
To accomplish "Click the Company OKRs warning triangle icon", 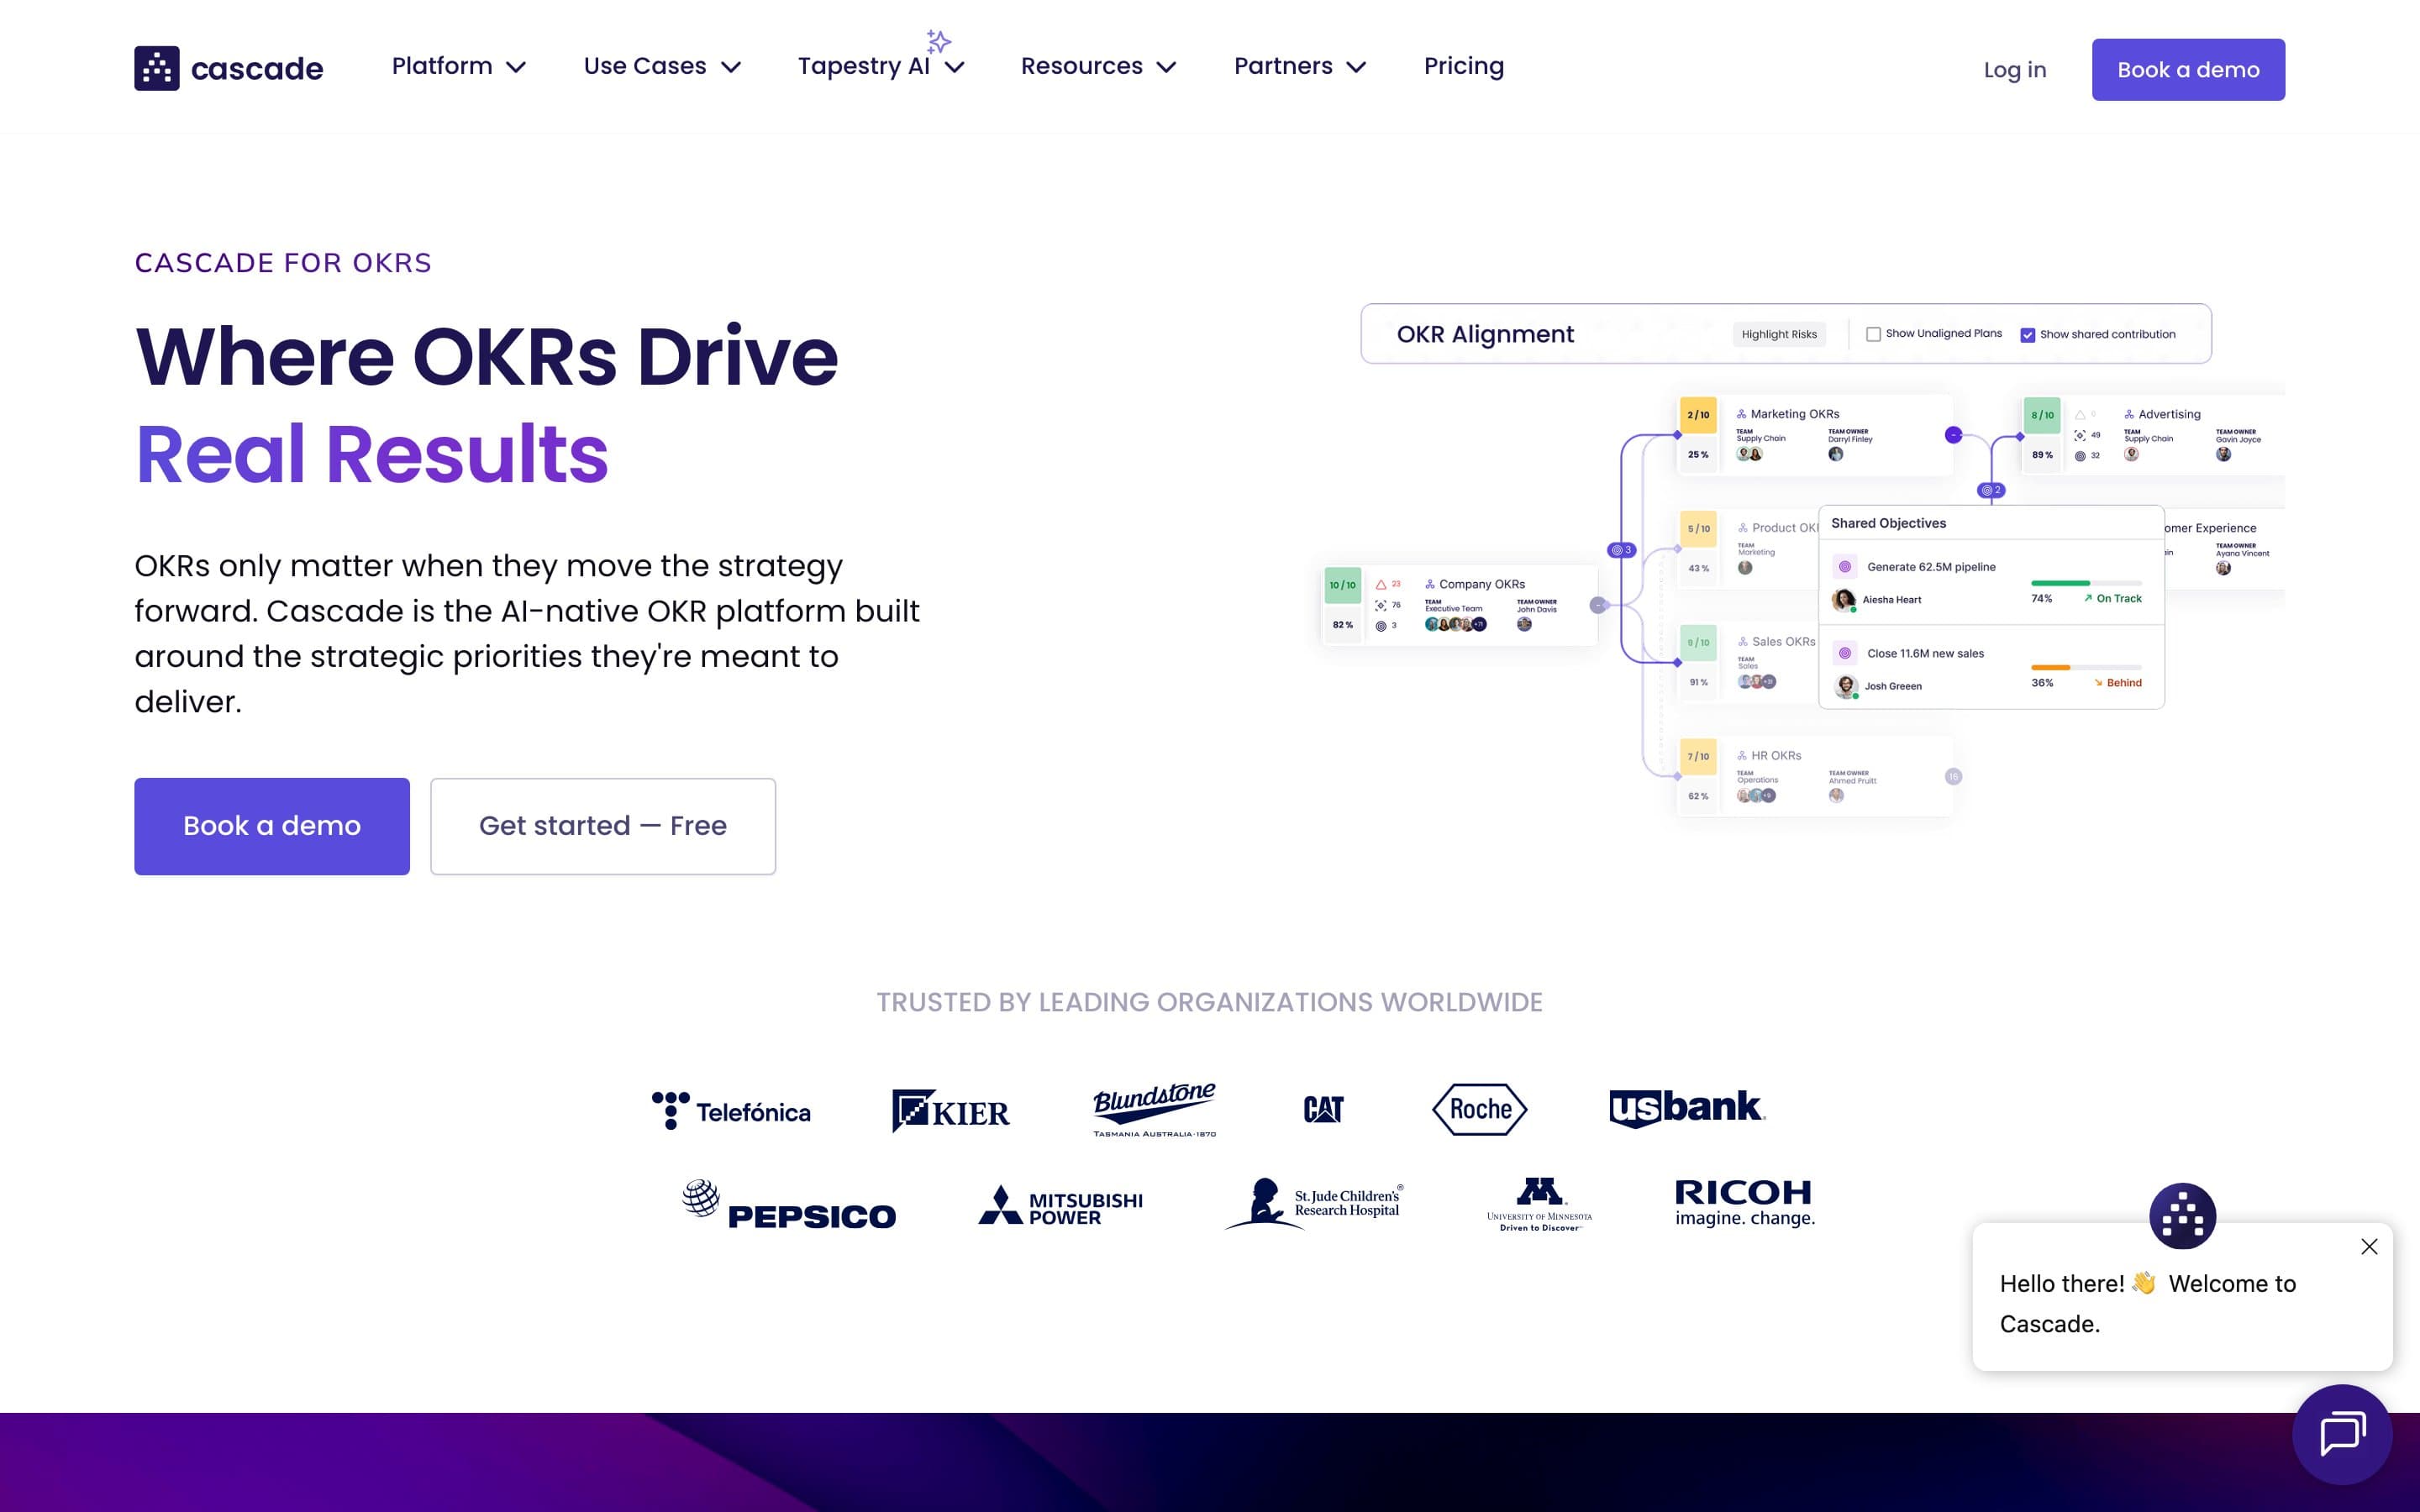I will click(x=1381, y=584).
